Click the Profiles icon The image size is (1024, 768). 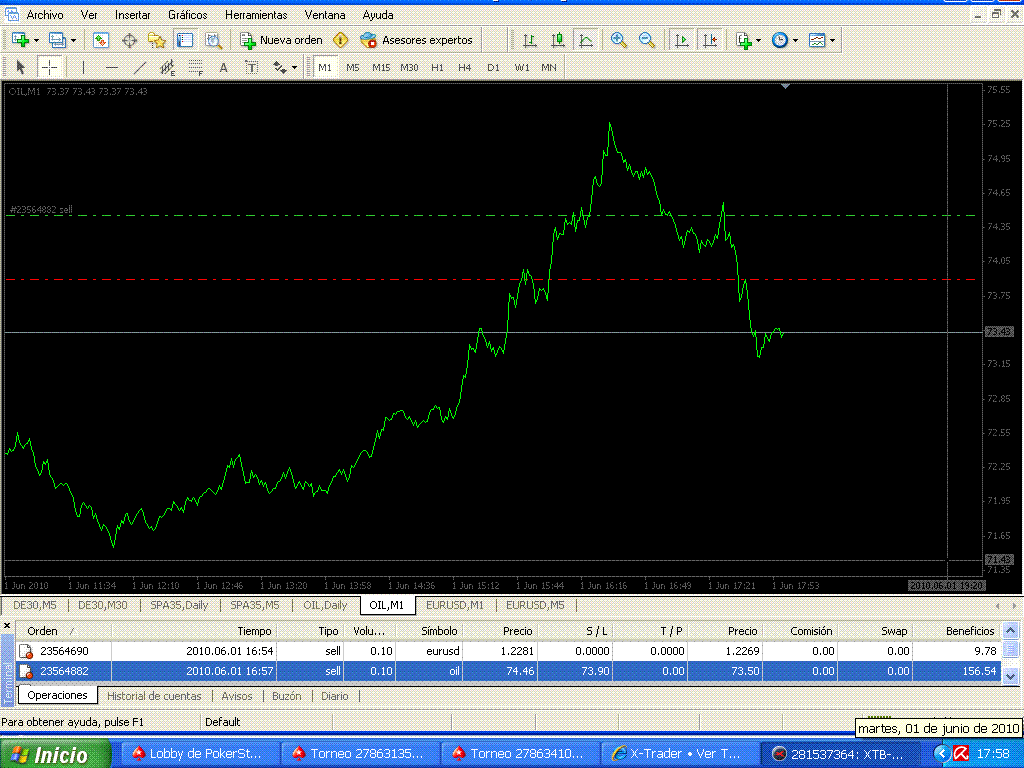(57, 40)
